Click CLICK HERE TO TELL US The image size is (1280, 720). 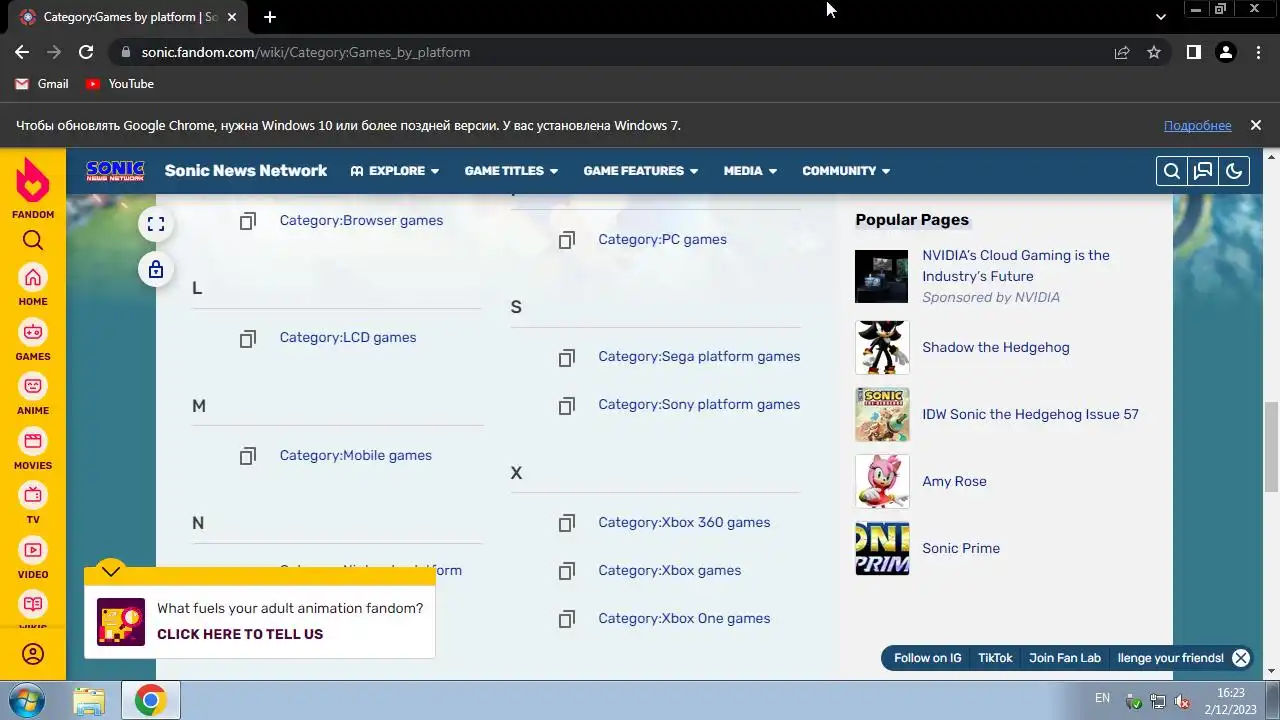pyautogui.click(x=240, y=634)
